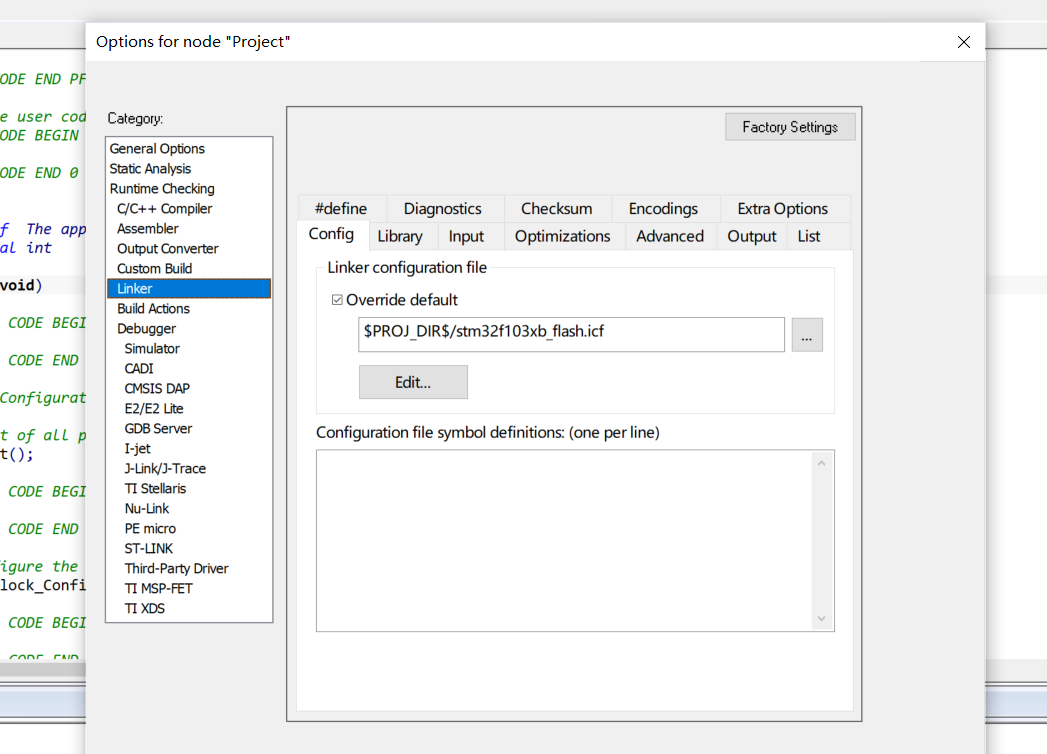Open the Checksum tab
1047x754 pixels.
tap(556, 209)
